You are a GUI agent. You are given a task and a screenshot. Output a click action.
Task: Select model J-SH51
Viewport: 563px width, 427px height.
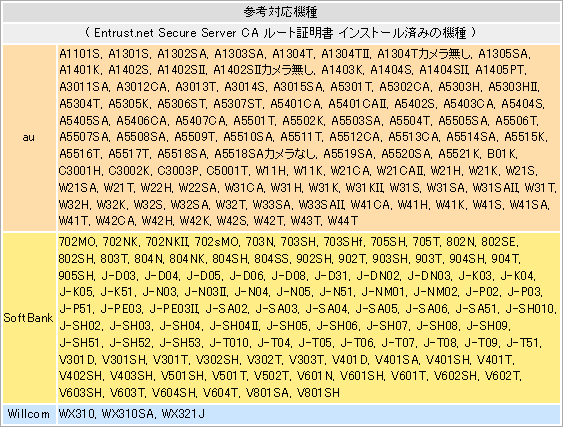pyautogui.click(x=80, y=343)
